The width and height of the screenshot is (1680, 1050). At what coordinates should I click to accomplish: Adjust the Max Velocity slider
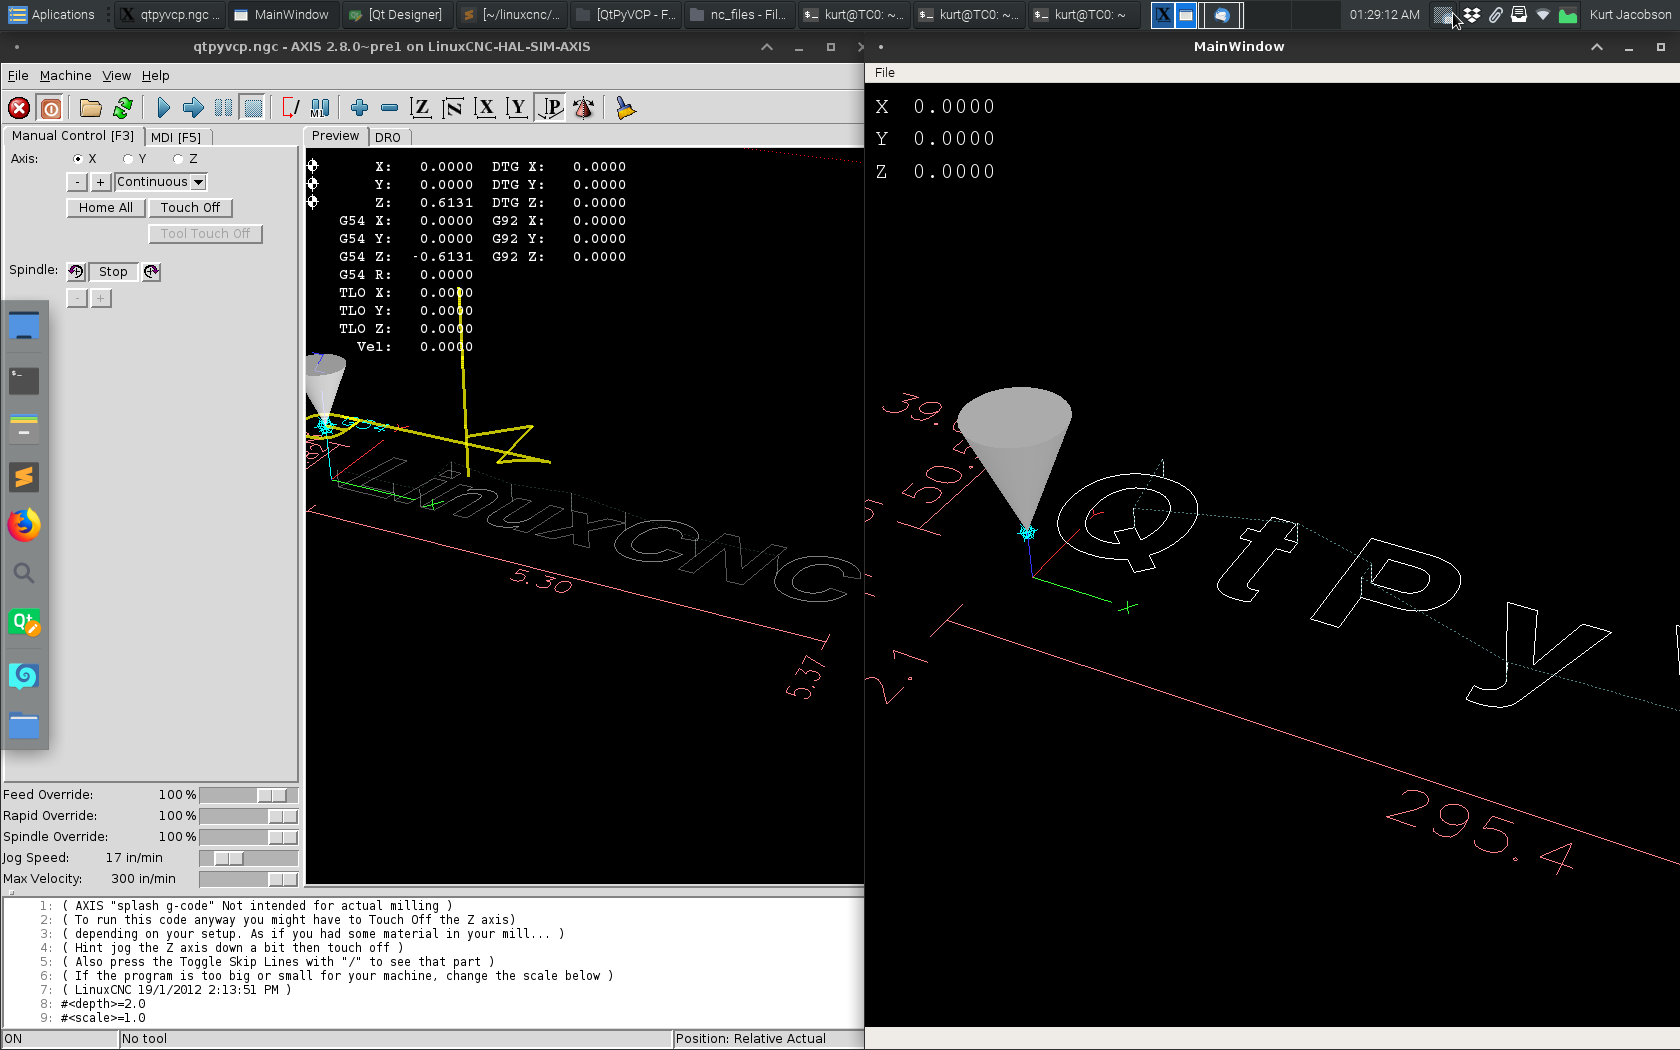tap(248, 879)
